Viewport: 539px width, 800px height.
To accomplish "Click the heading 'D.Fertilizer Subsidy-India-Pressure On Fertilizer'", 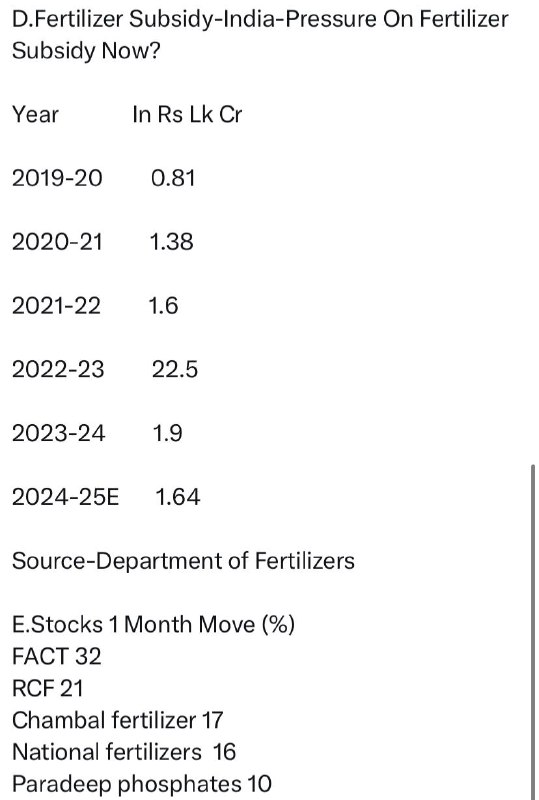I will (260, 19).
